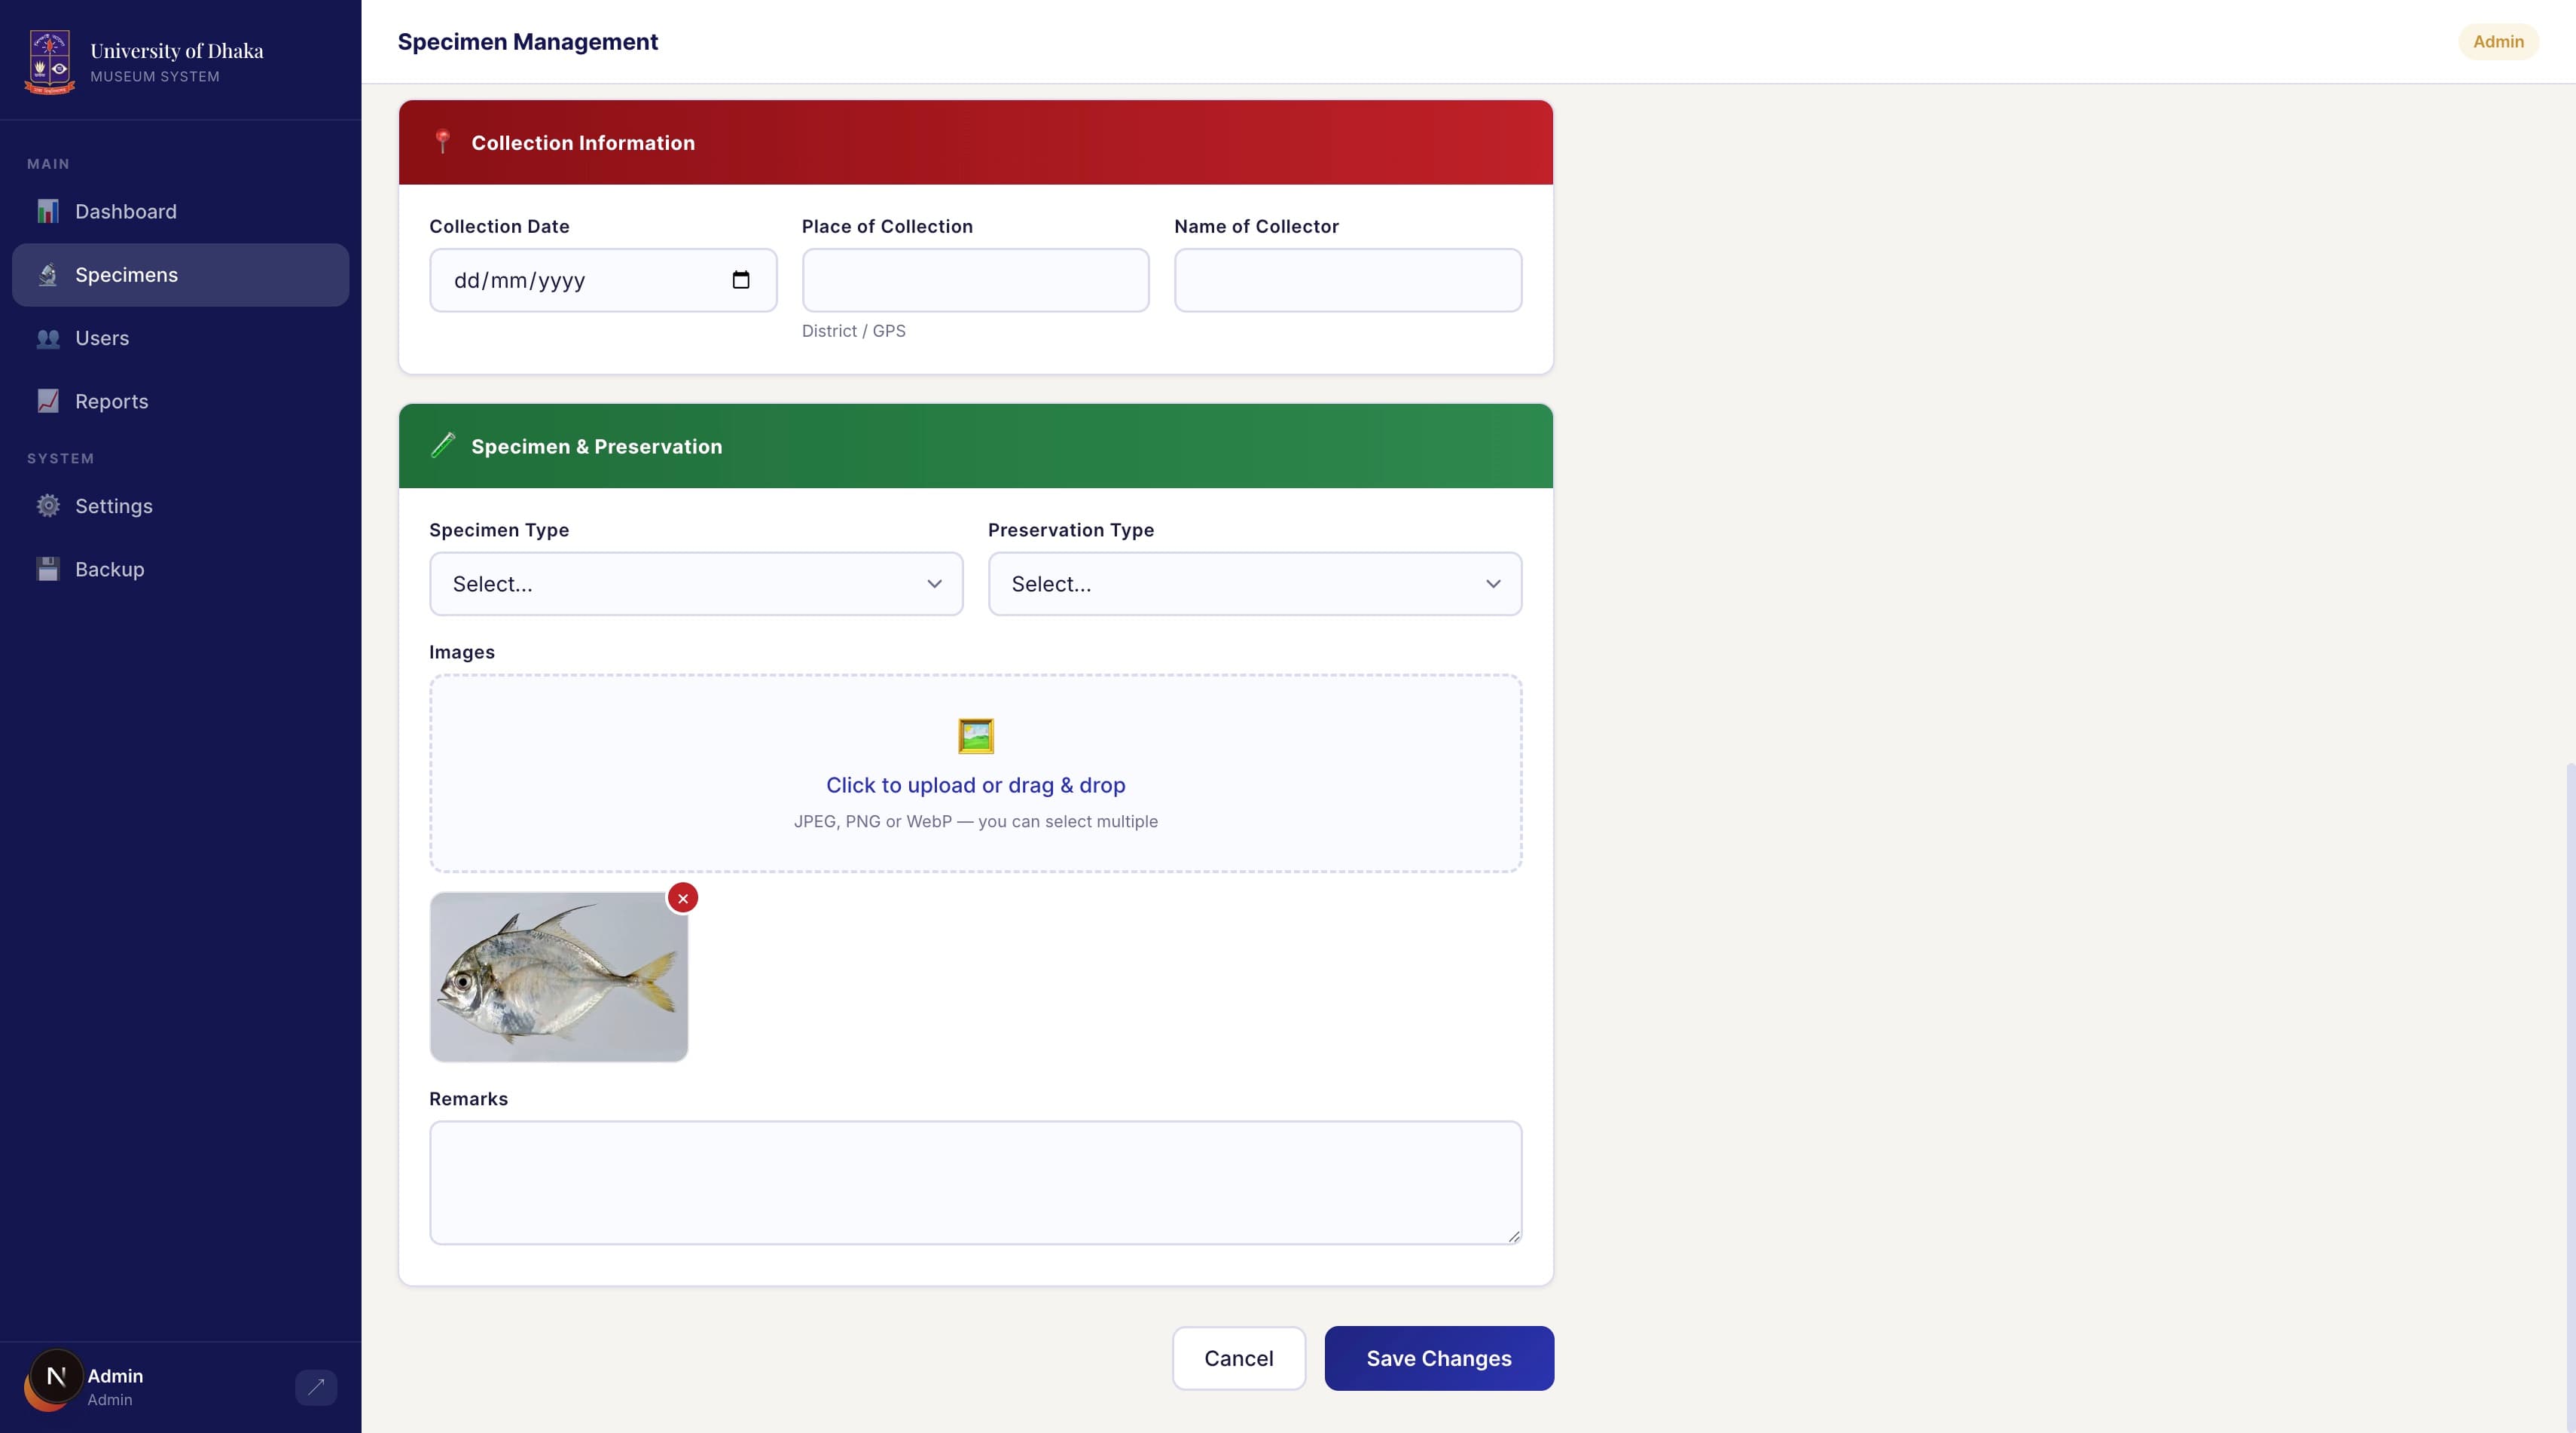This screenshot has width=2576, height=1433.
Task: Click the Backup floppy disk icon
Action: coord(48,569)
